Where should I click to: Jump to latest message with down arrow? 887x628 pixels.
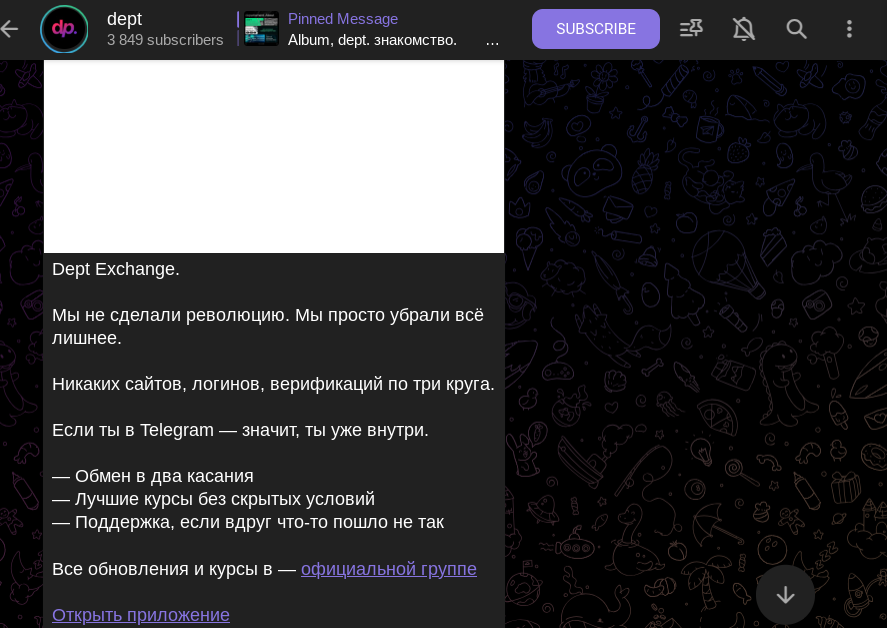[785, 595]
